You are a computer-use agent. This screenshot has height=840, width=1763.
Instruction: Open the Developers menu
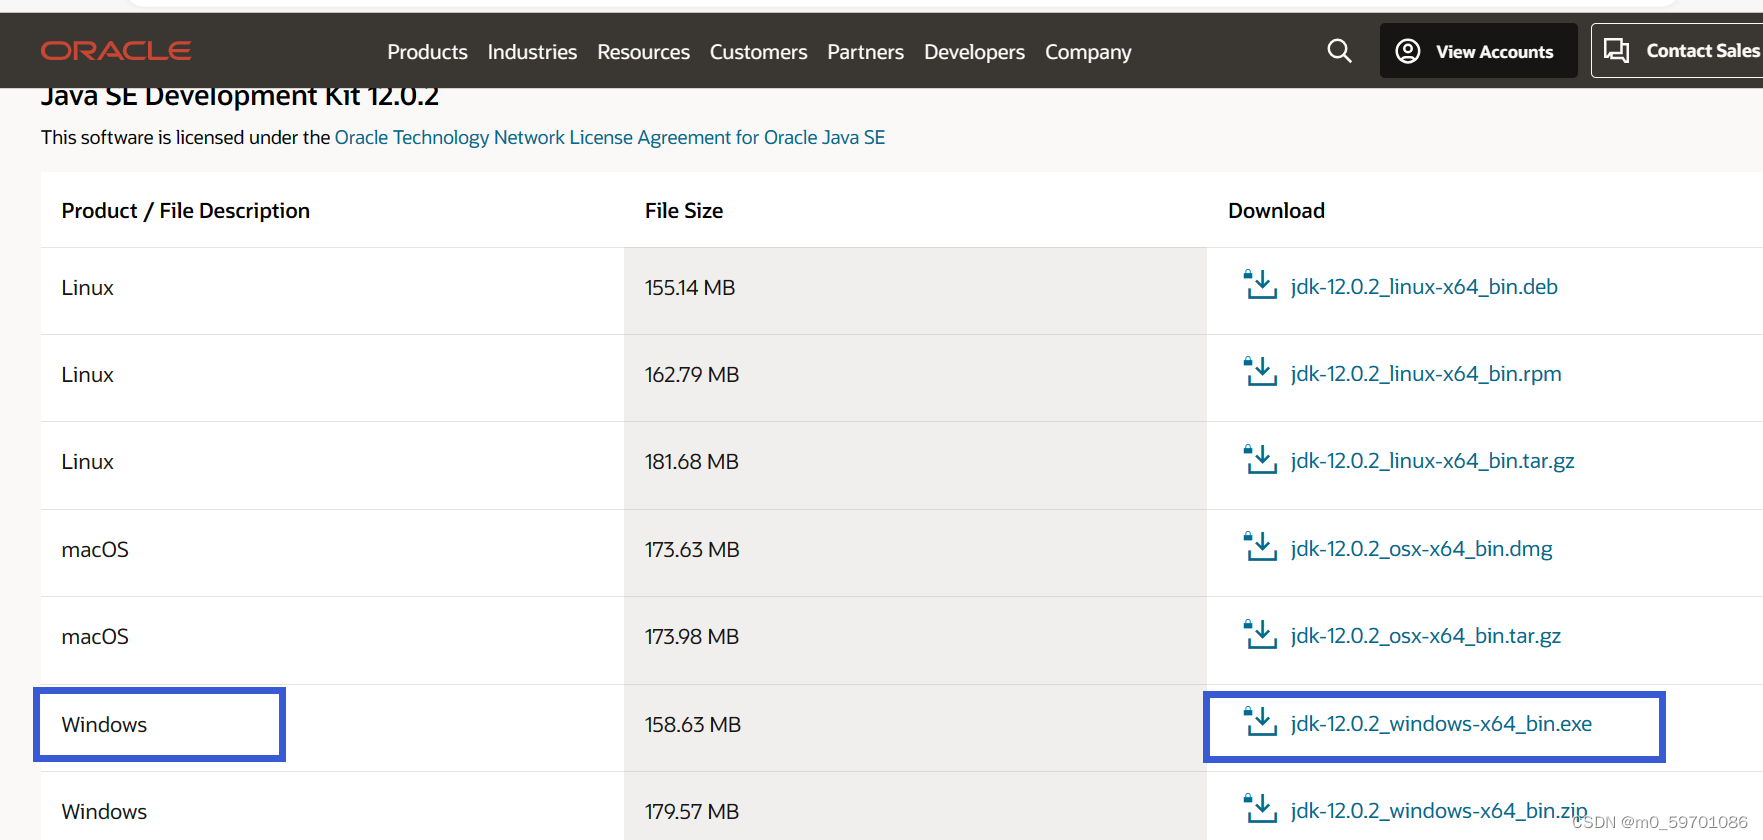click(x=974, y=52)
